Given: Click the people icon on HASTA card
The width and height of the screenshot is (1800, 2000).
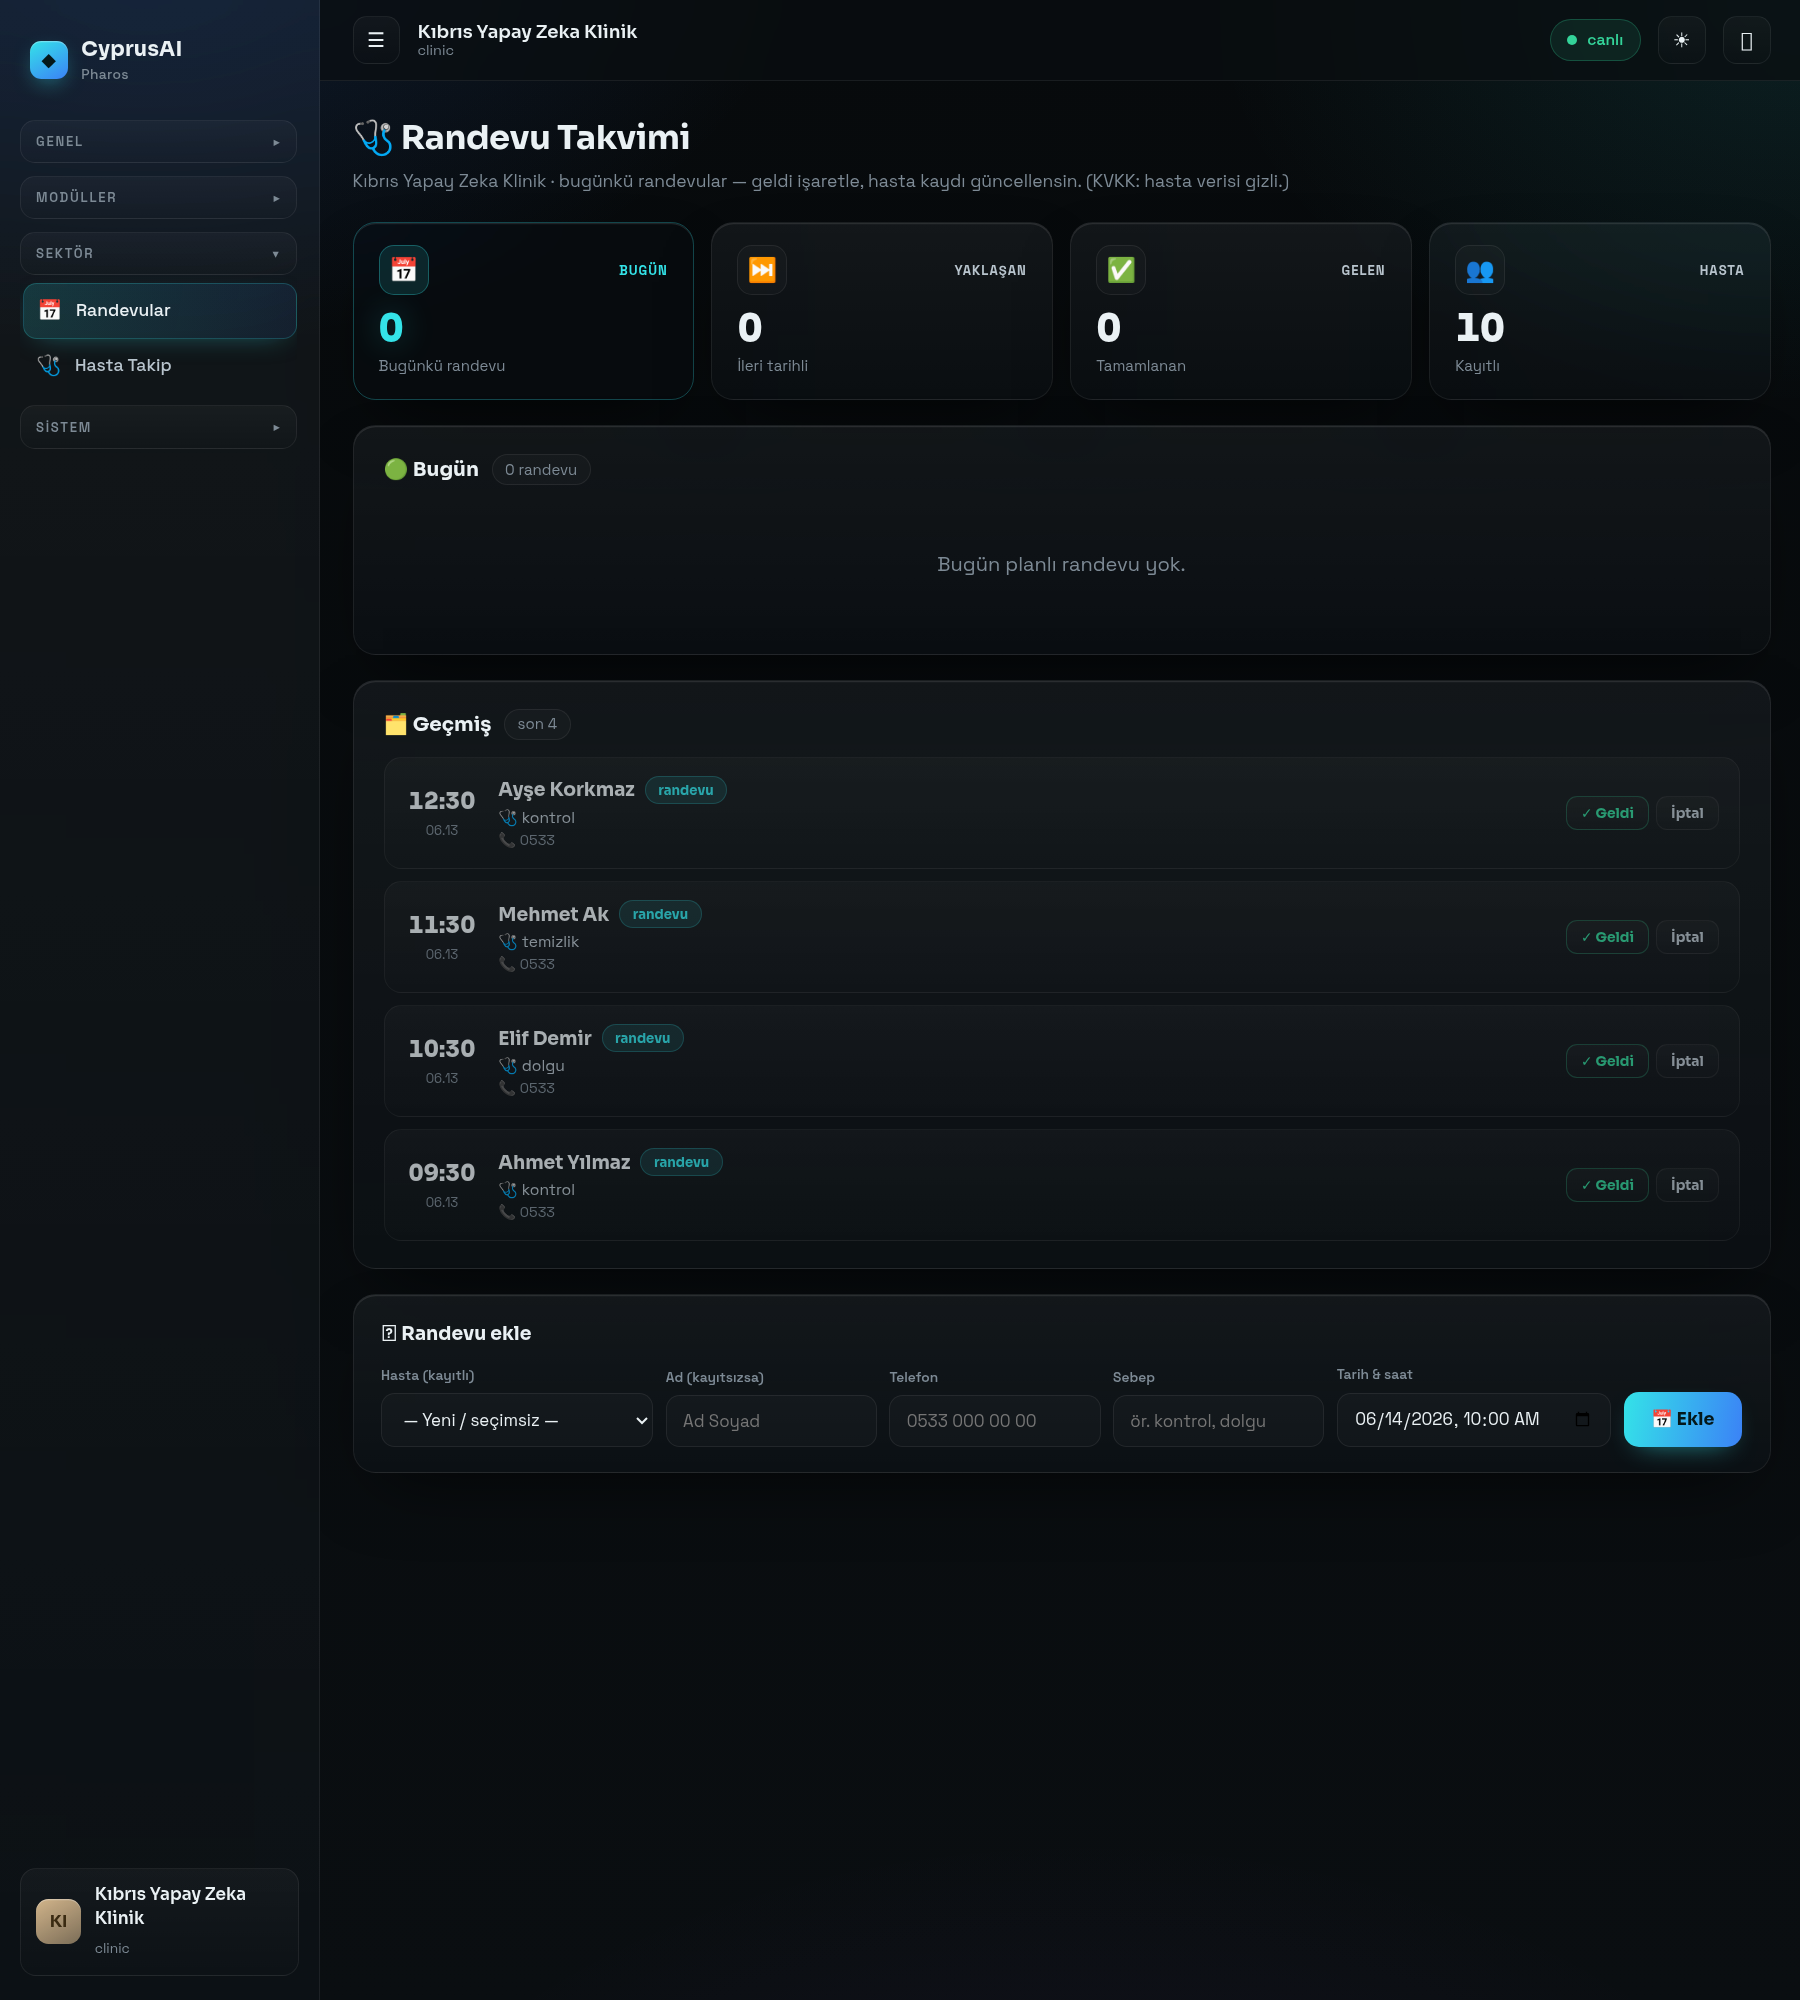Looking at the screenshot, I should click(1480, 270).
